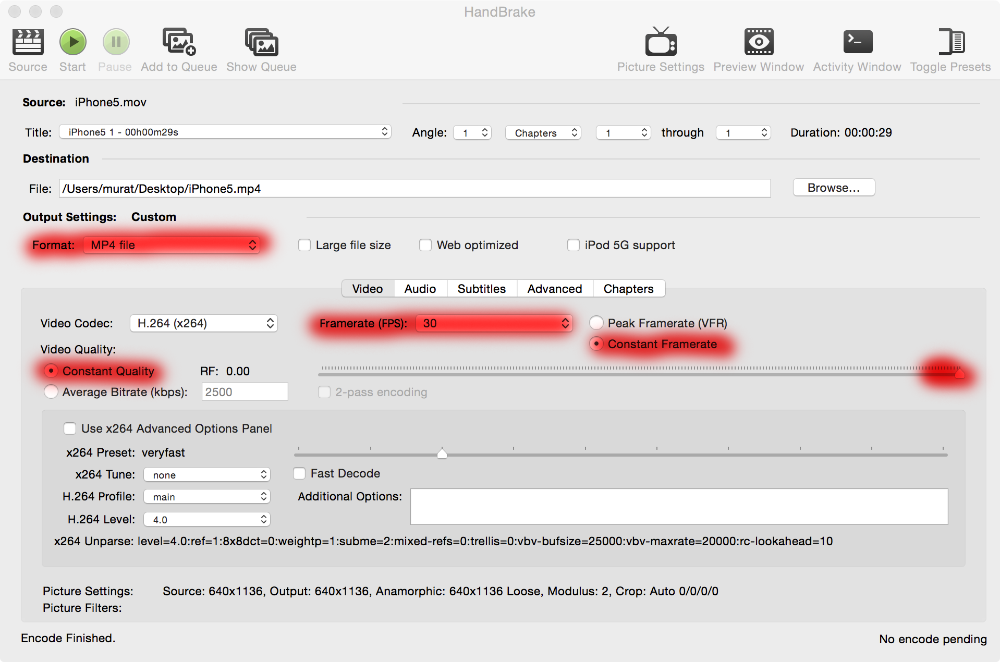The height and width of the screenshot is (662, 1000).
Task: Open the H.264 Profile dropdown
Action: click(x=207, y=496)
